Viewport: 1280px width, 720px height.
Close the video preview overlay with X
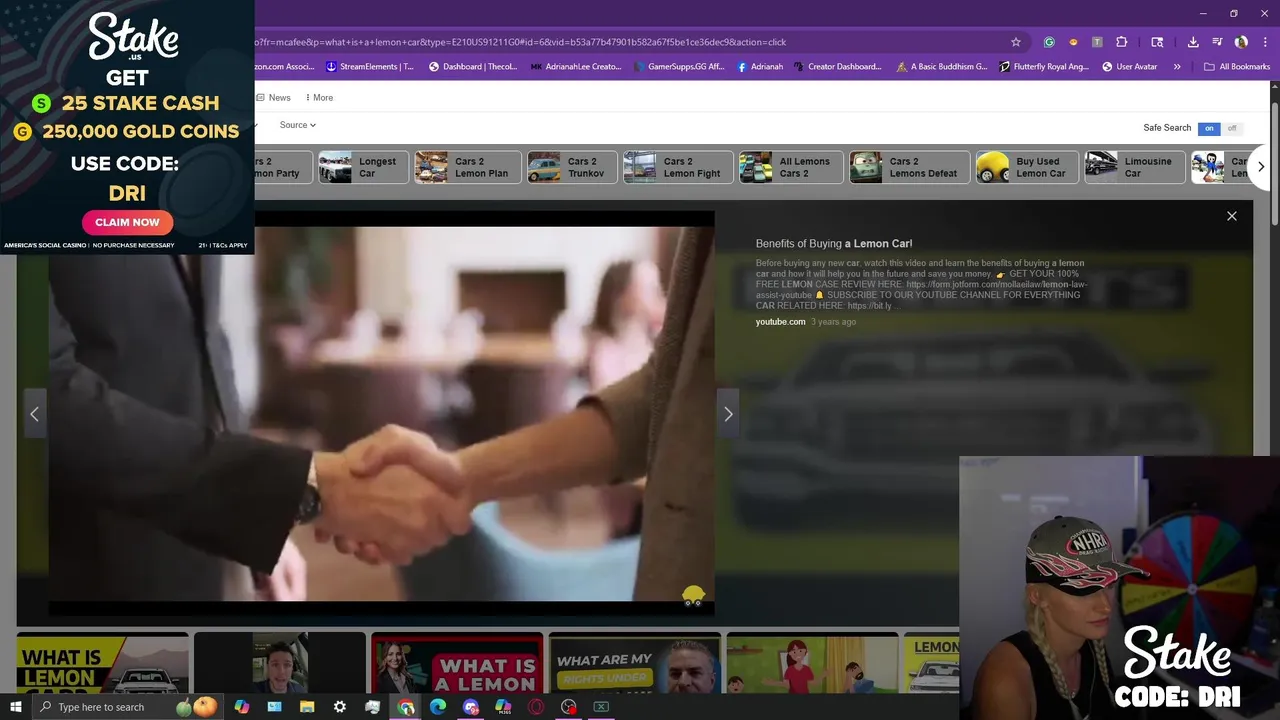click(x=1232, y=216)
